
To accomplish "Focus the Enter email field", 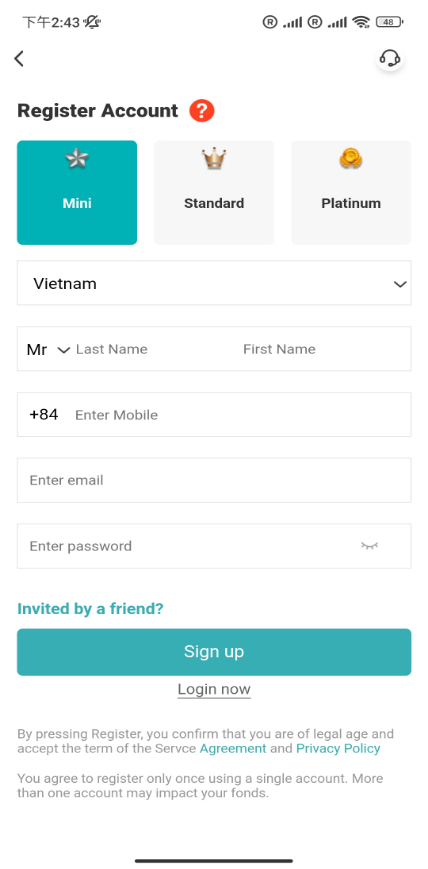I will pos(214,480).
